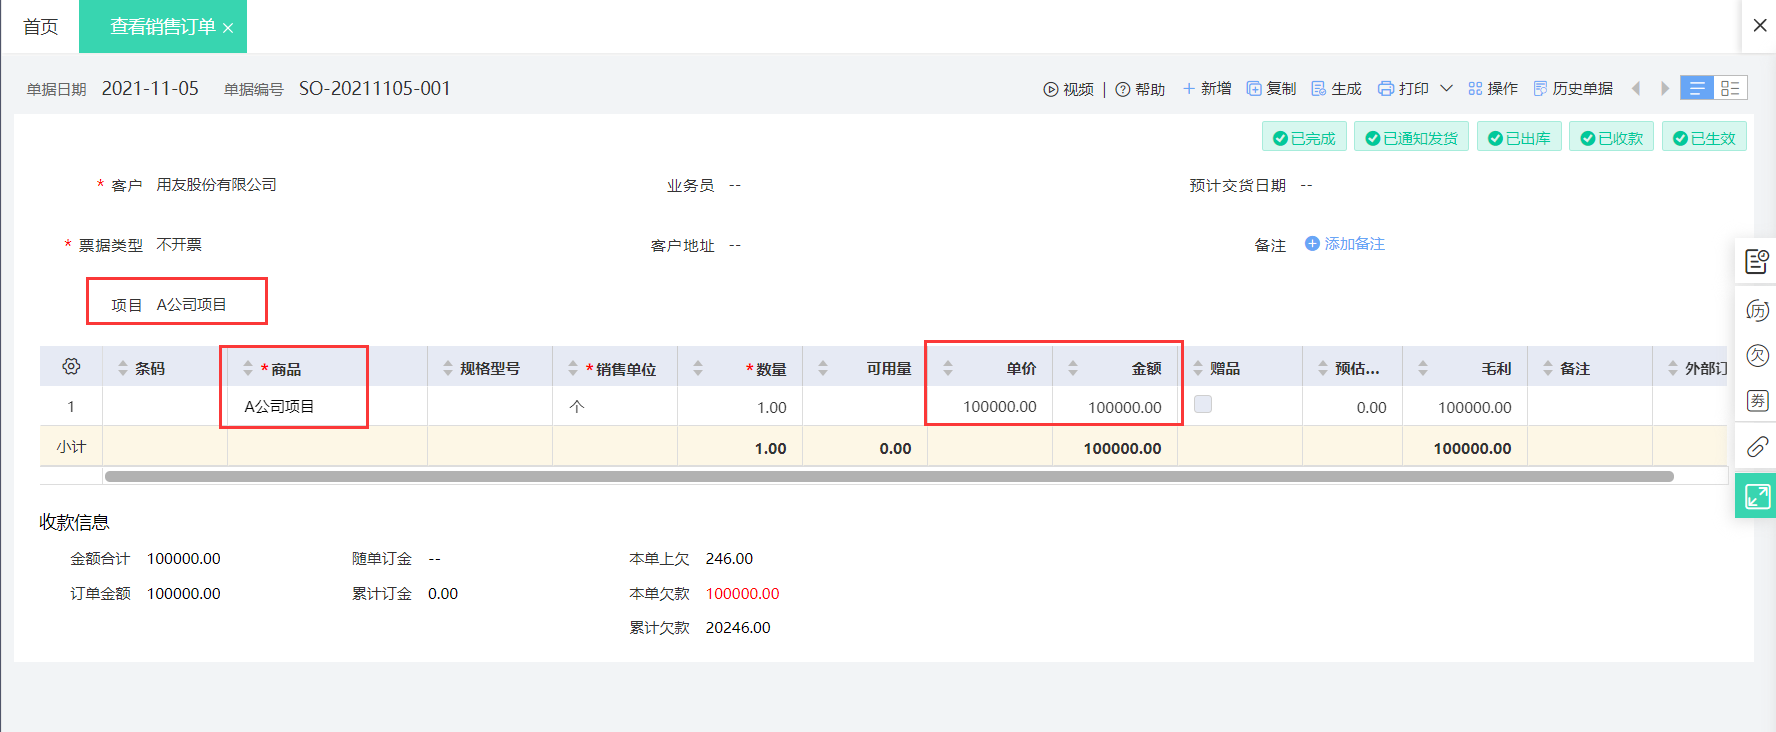Click the unit price 100000.00 cell
The width and height of the screenshot is (1776, 732).
click(990, 407)
